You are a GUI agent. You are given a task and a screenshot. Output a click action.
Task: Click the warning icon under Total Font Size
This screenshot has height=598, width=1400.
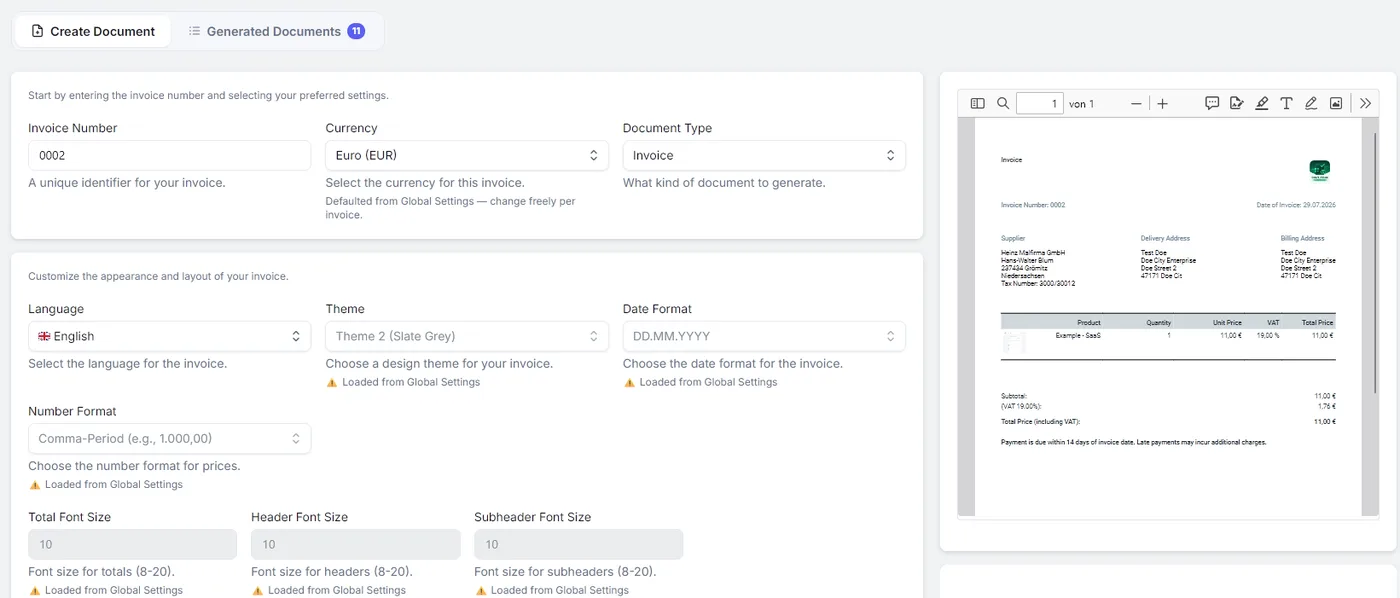34,590
